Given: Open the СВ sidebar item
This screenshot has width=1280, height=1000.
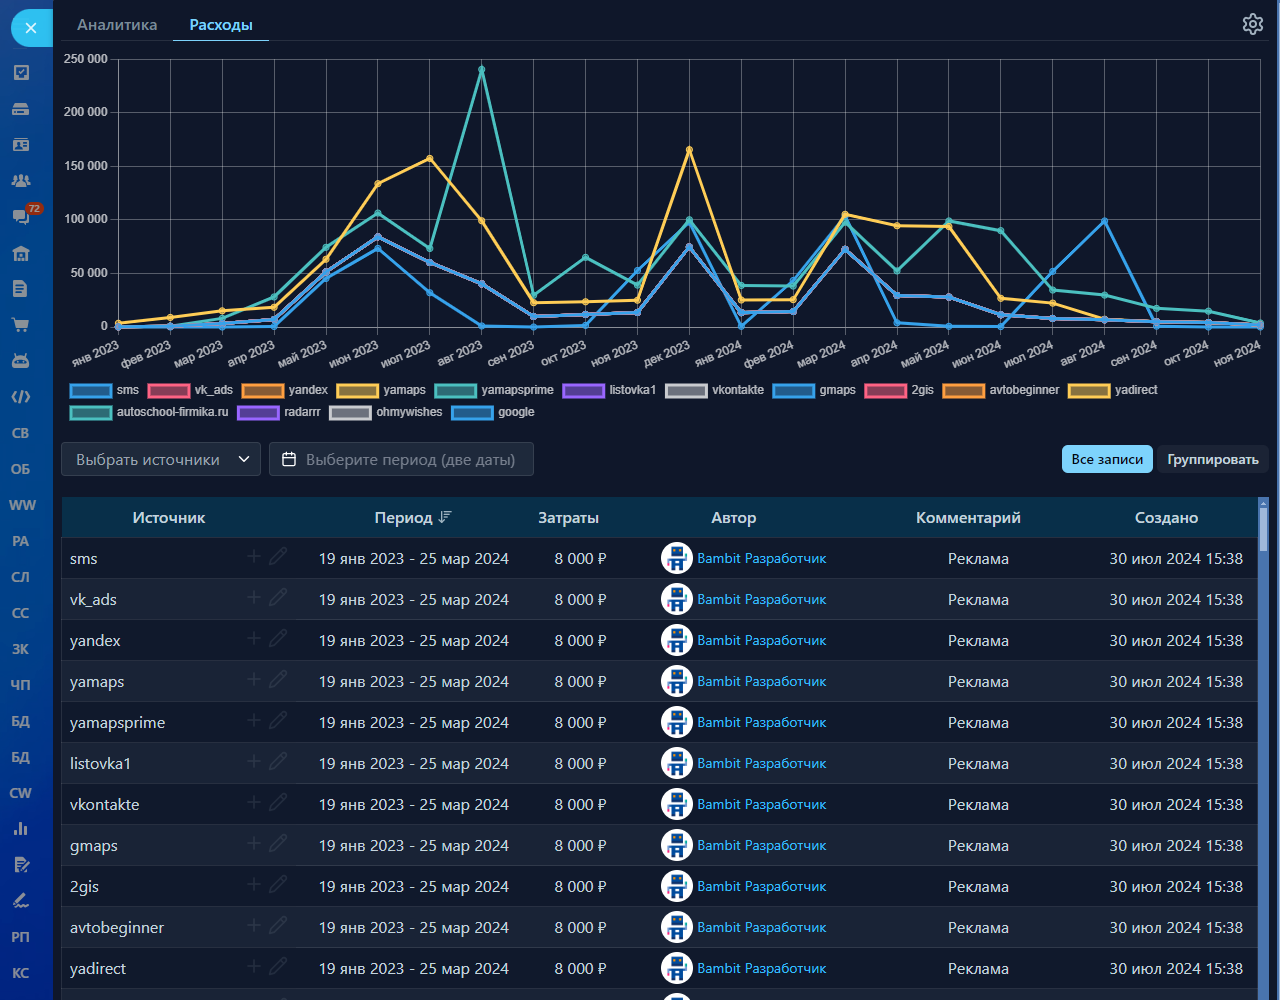Looking at the screenshot, I should pos(21,433).
